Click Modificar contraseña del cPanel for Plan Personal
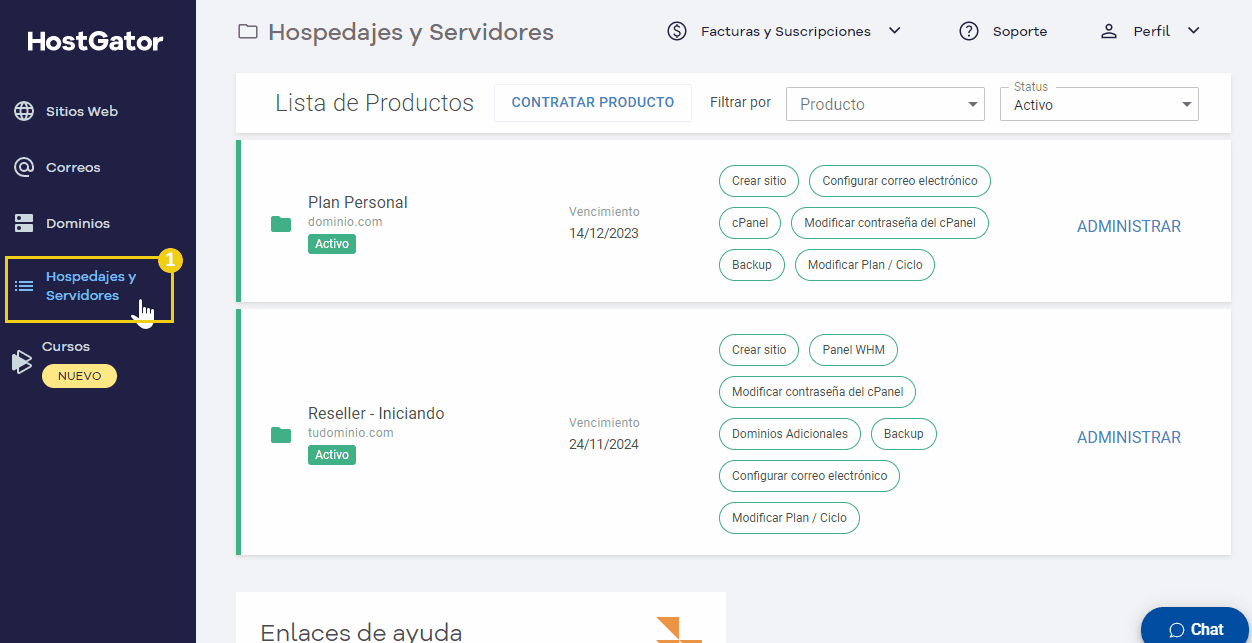 pos(890,223)
